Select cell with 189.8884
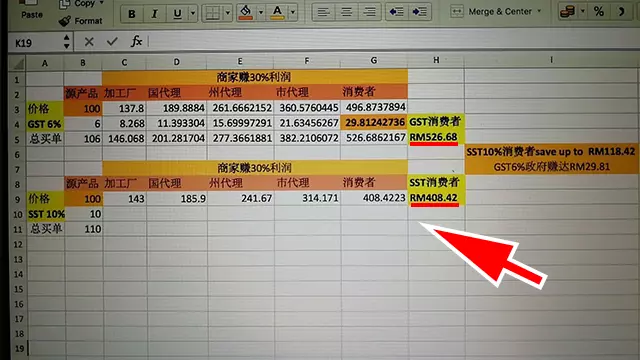 point(177,108)
